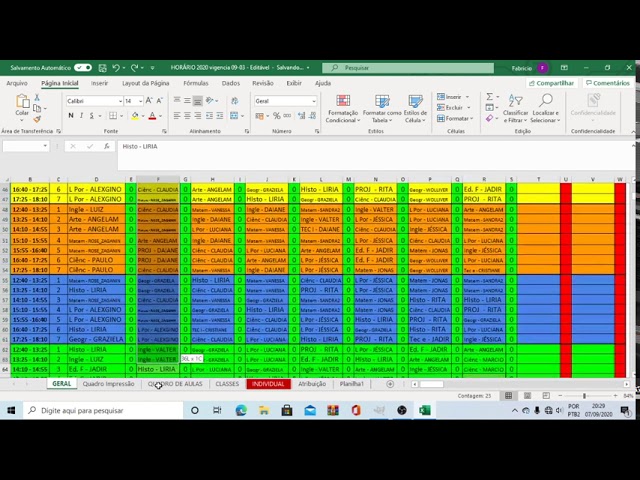
Task: Open the Revisão ribbon tab
Action: coord(263,83)
